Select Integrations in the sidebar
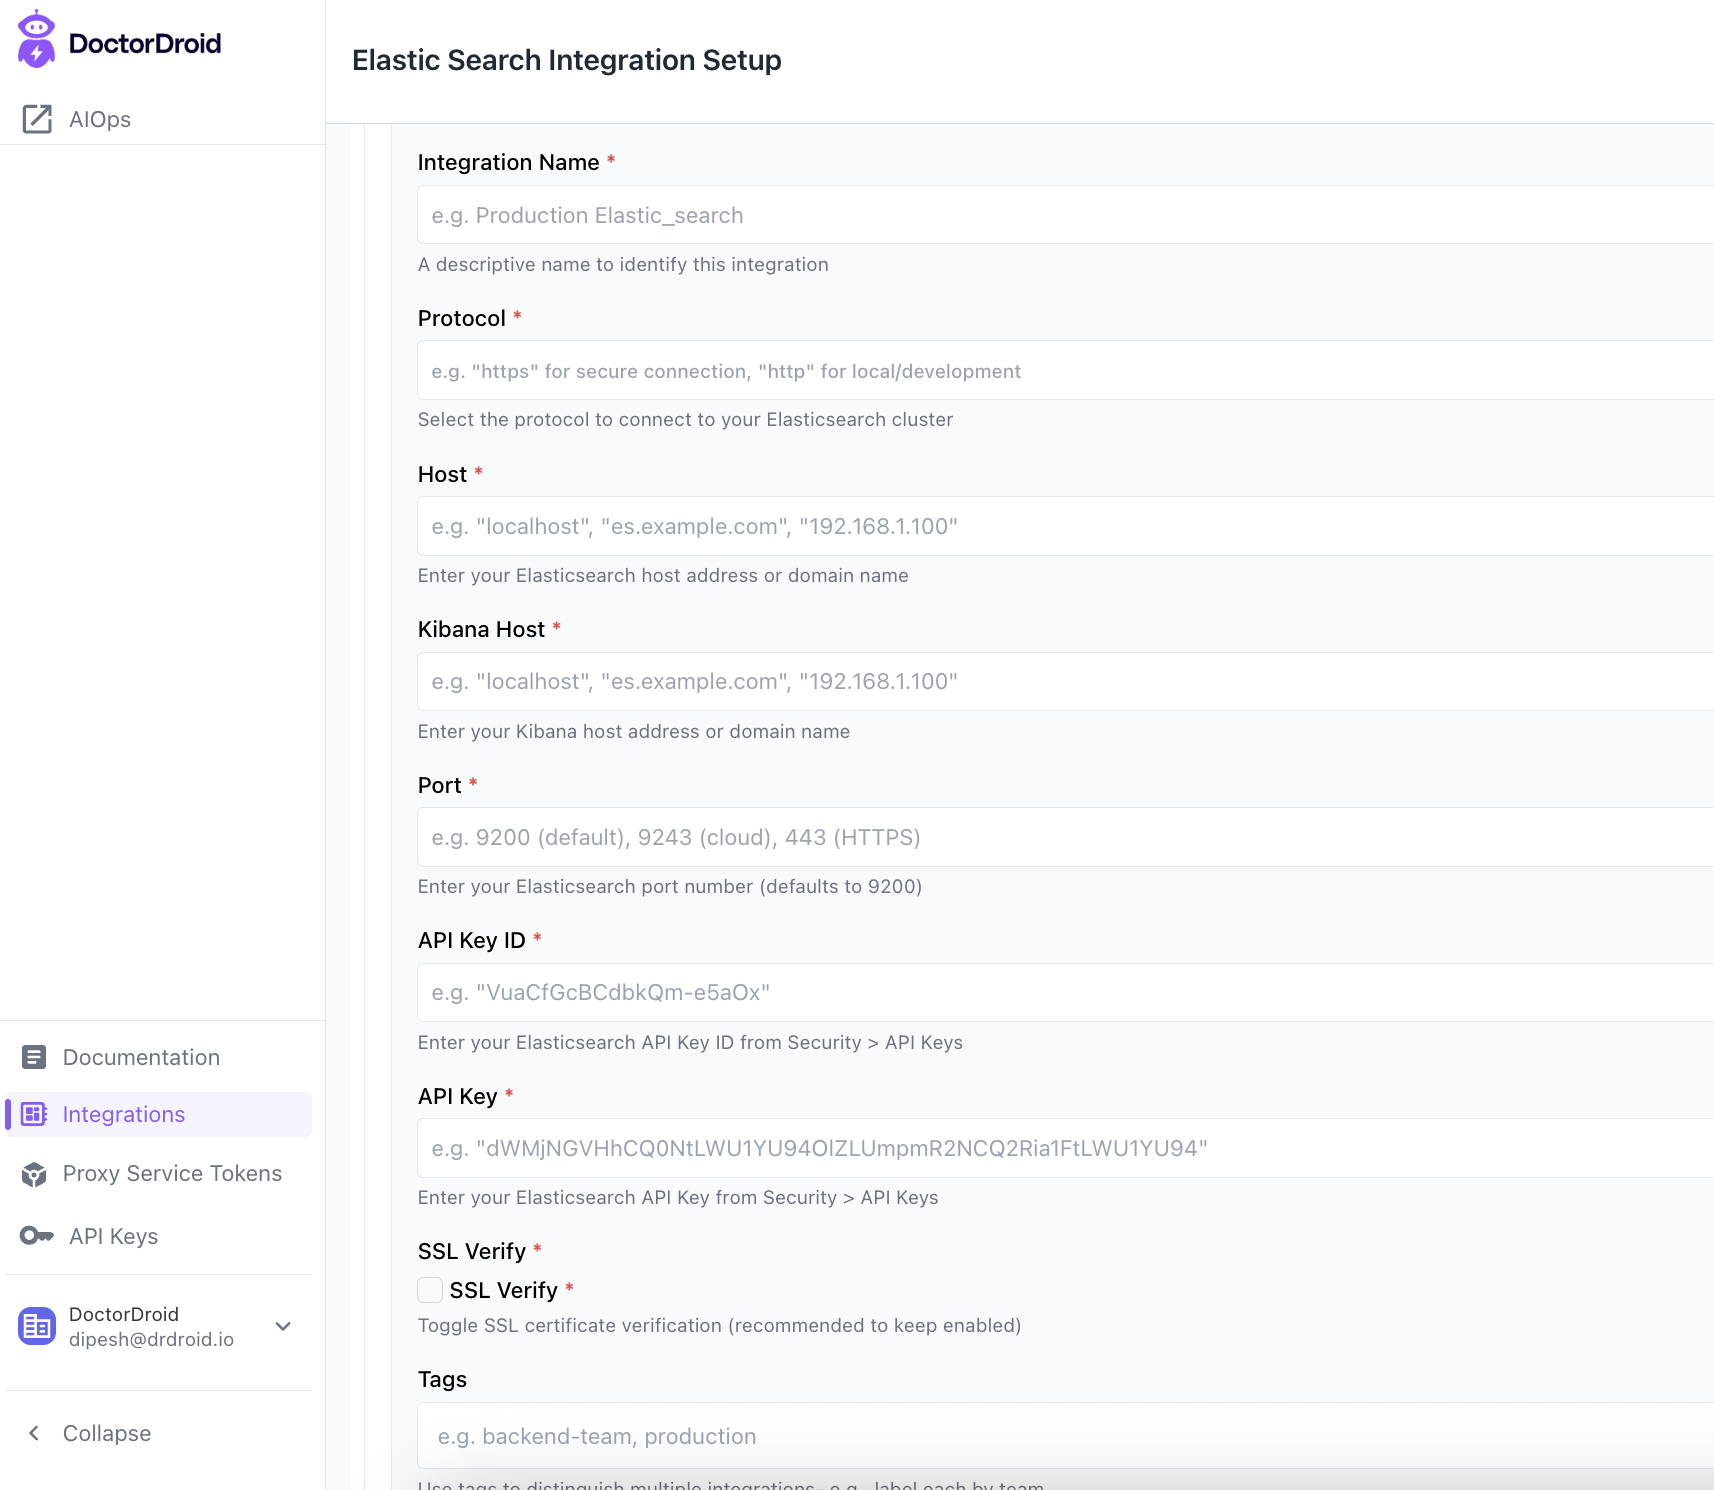The width and height of the screenshot is (1714, 1490). pos(159,1114)
